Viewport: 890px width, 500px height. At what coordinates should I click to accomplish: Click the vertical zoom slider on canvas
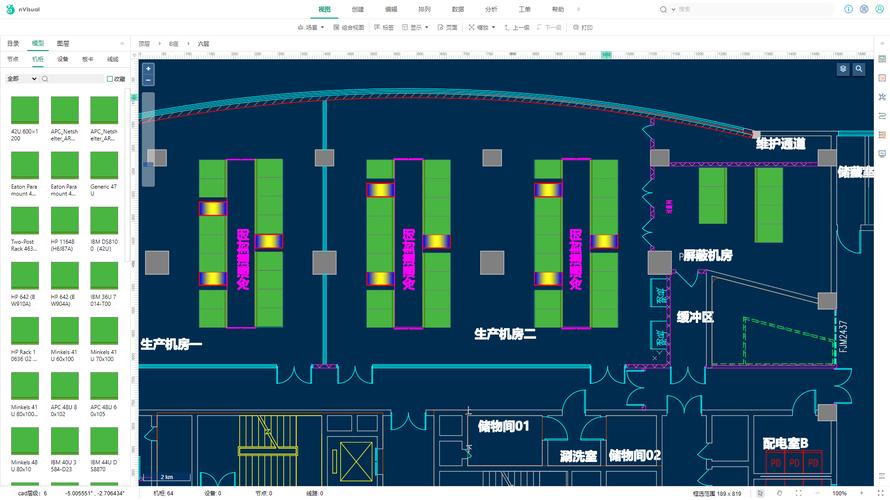[x=148, y=139]
